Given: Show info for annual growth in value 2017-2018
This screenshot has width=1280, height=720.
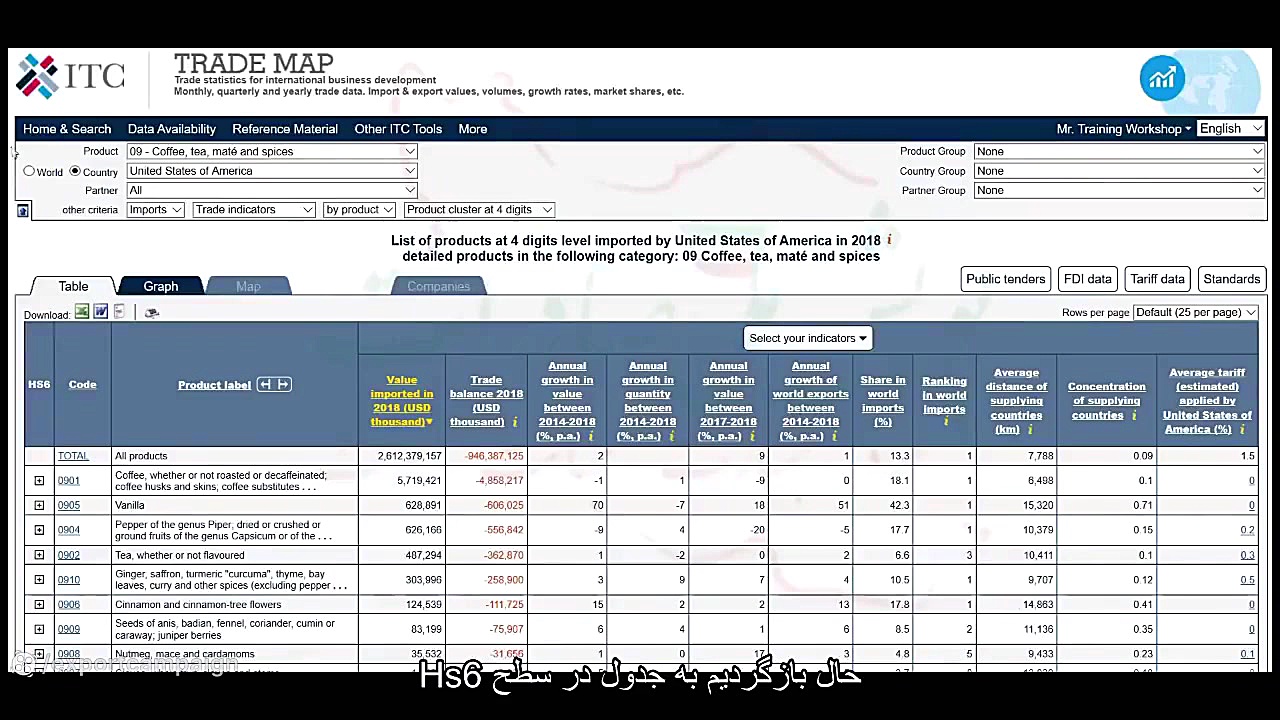Looking at the screenshot, I should [x=752, y=436].
